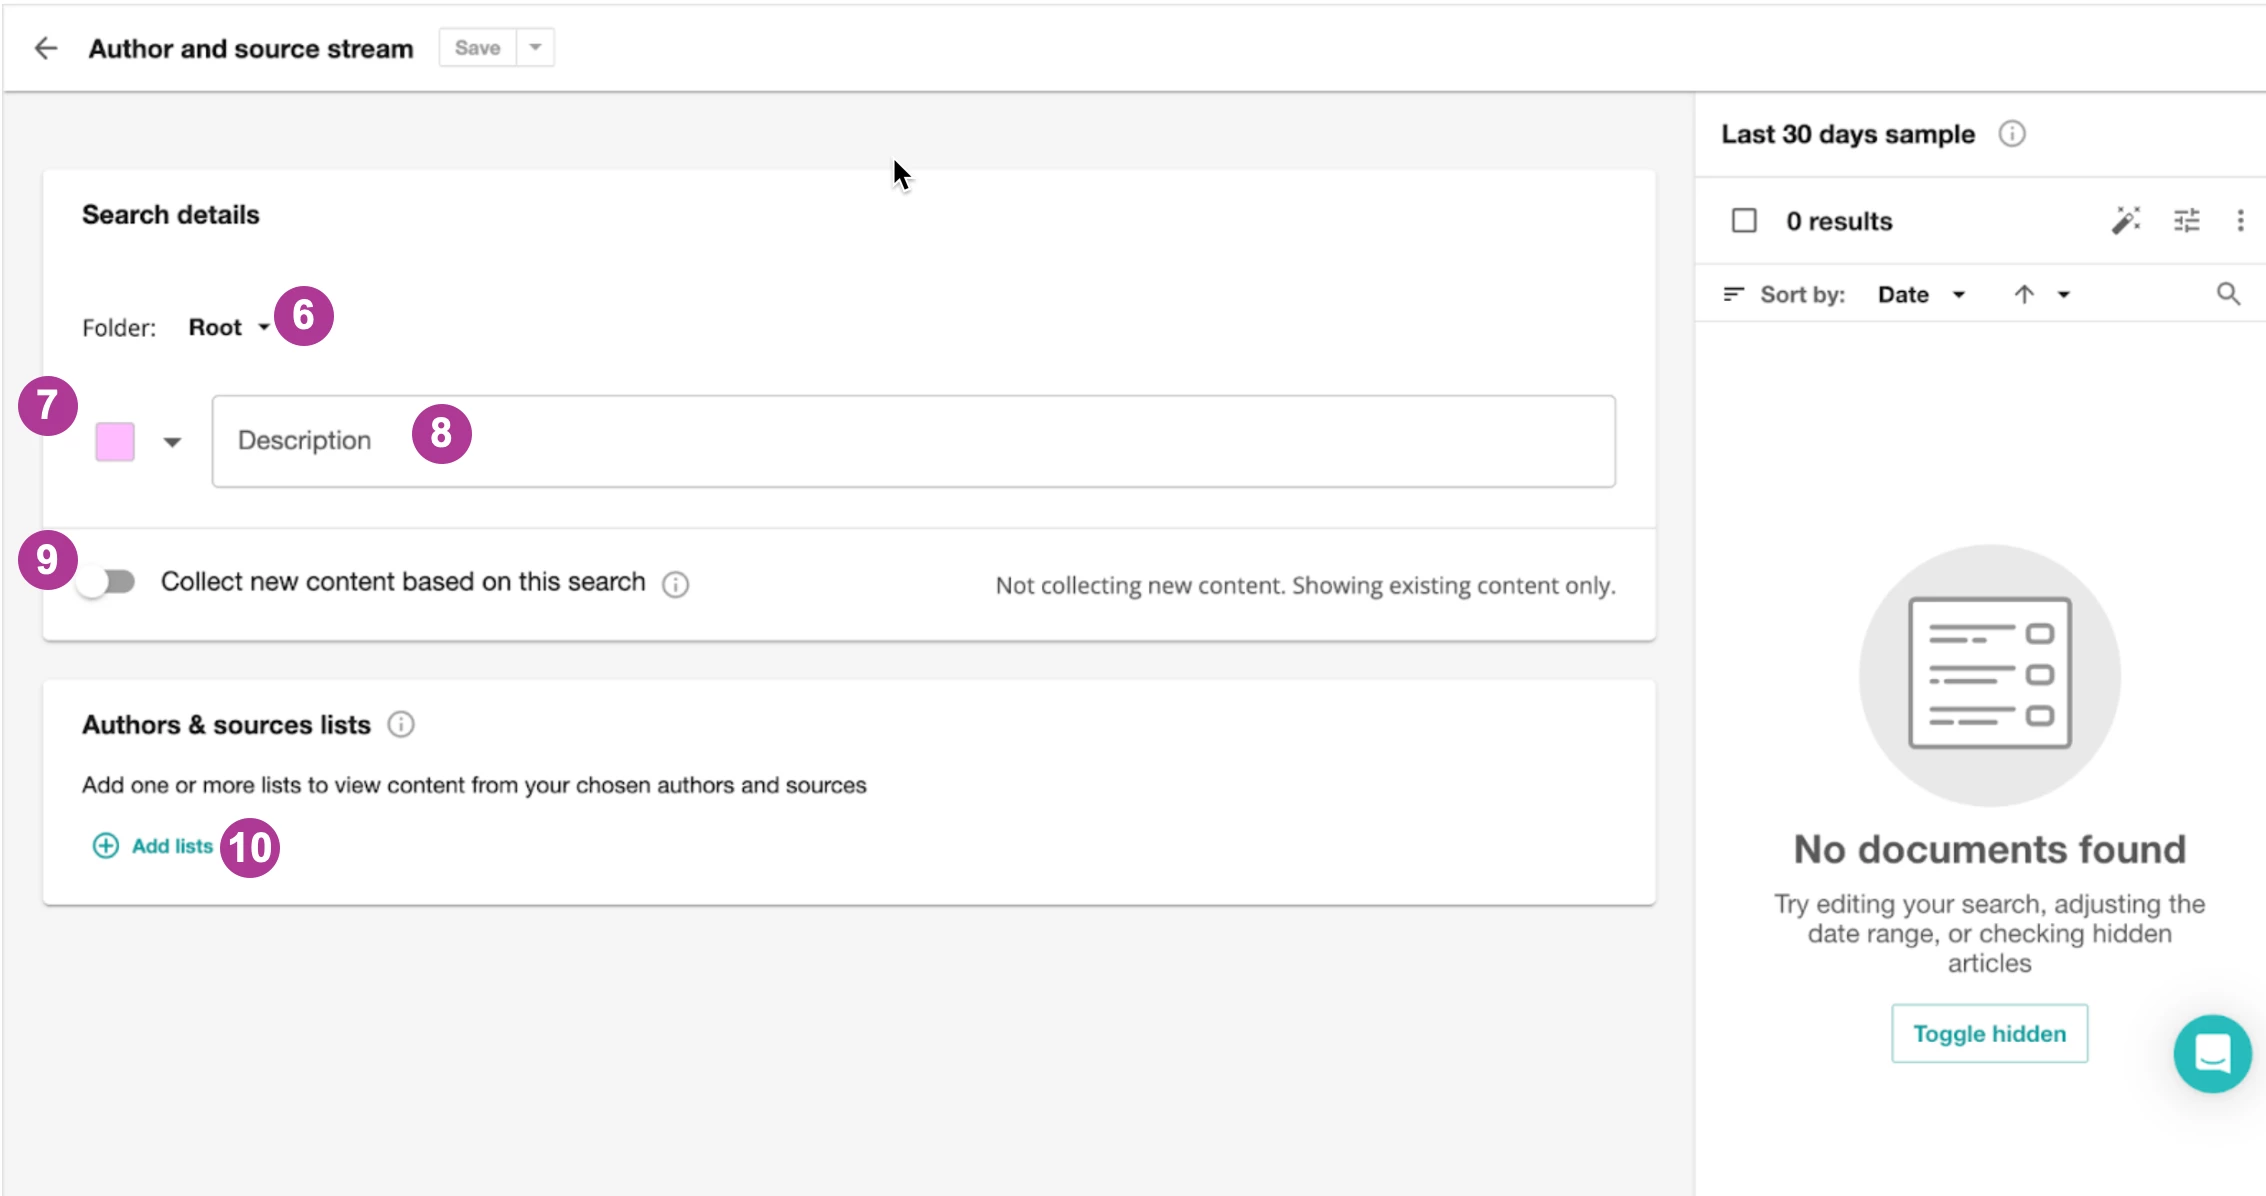Check the select all results checkbox
Screen dimensions: 2266x1196
pos(1744,220)
